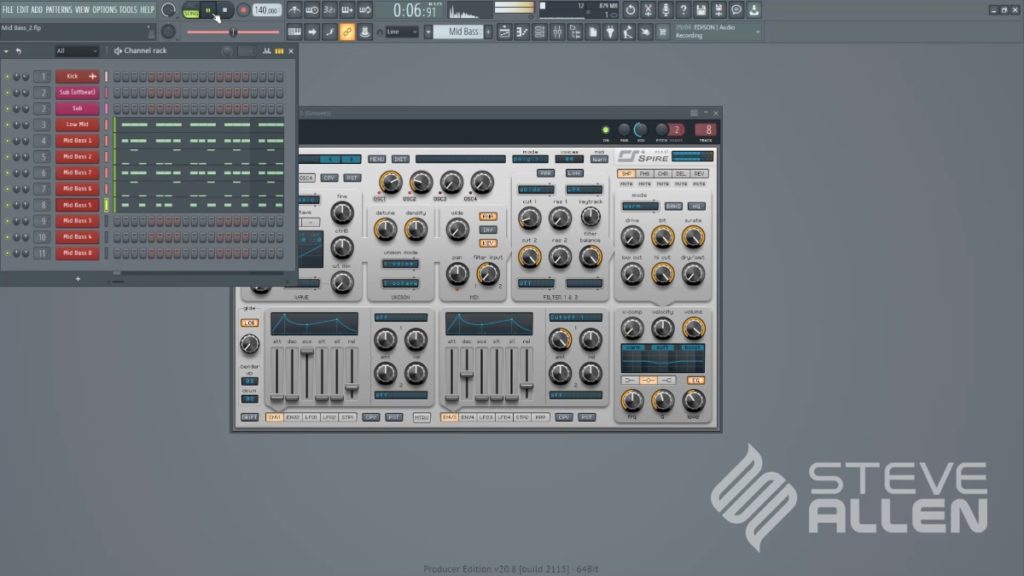Open the FILE menu
The width and height of the screenshot is (1024, 576).
point(8,10)
